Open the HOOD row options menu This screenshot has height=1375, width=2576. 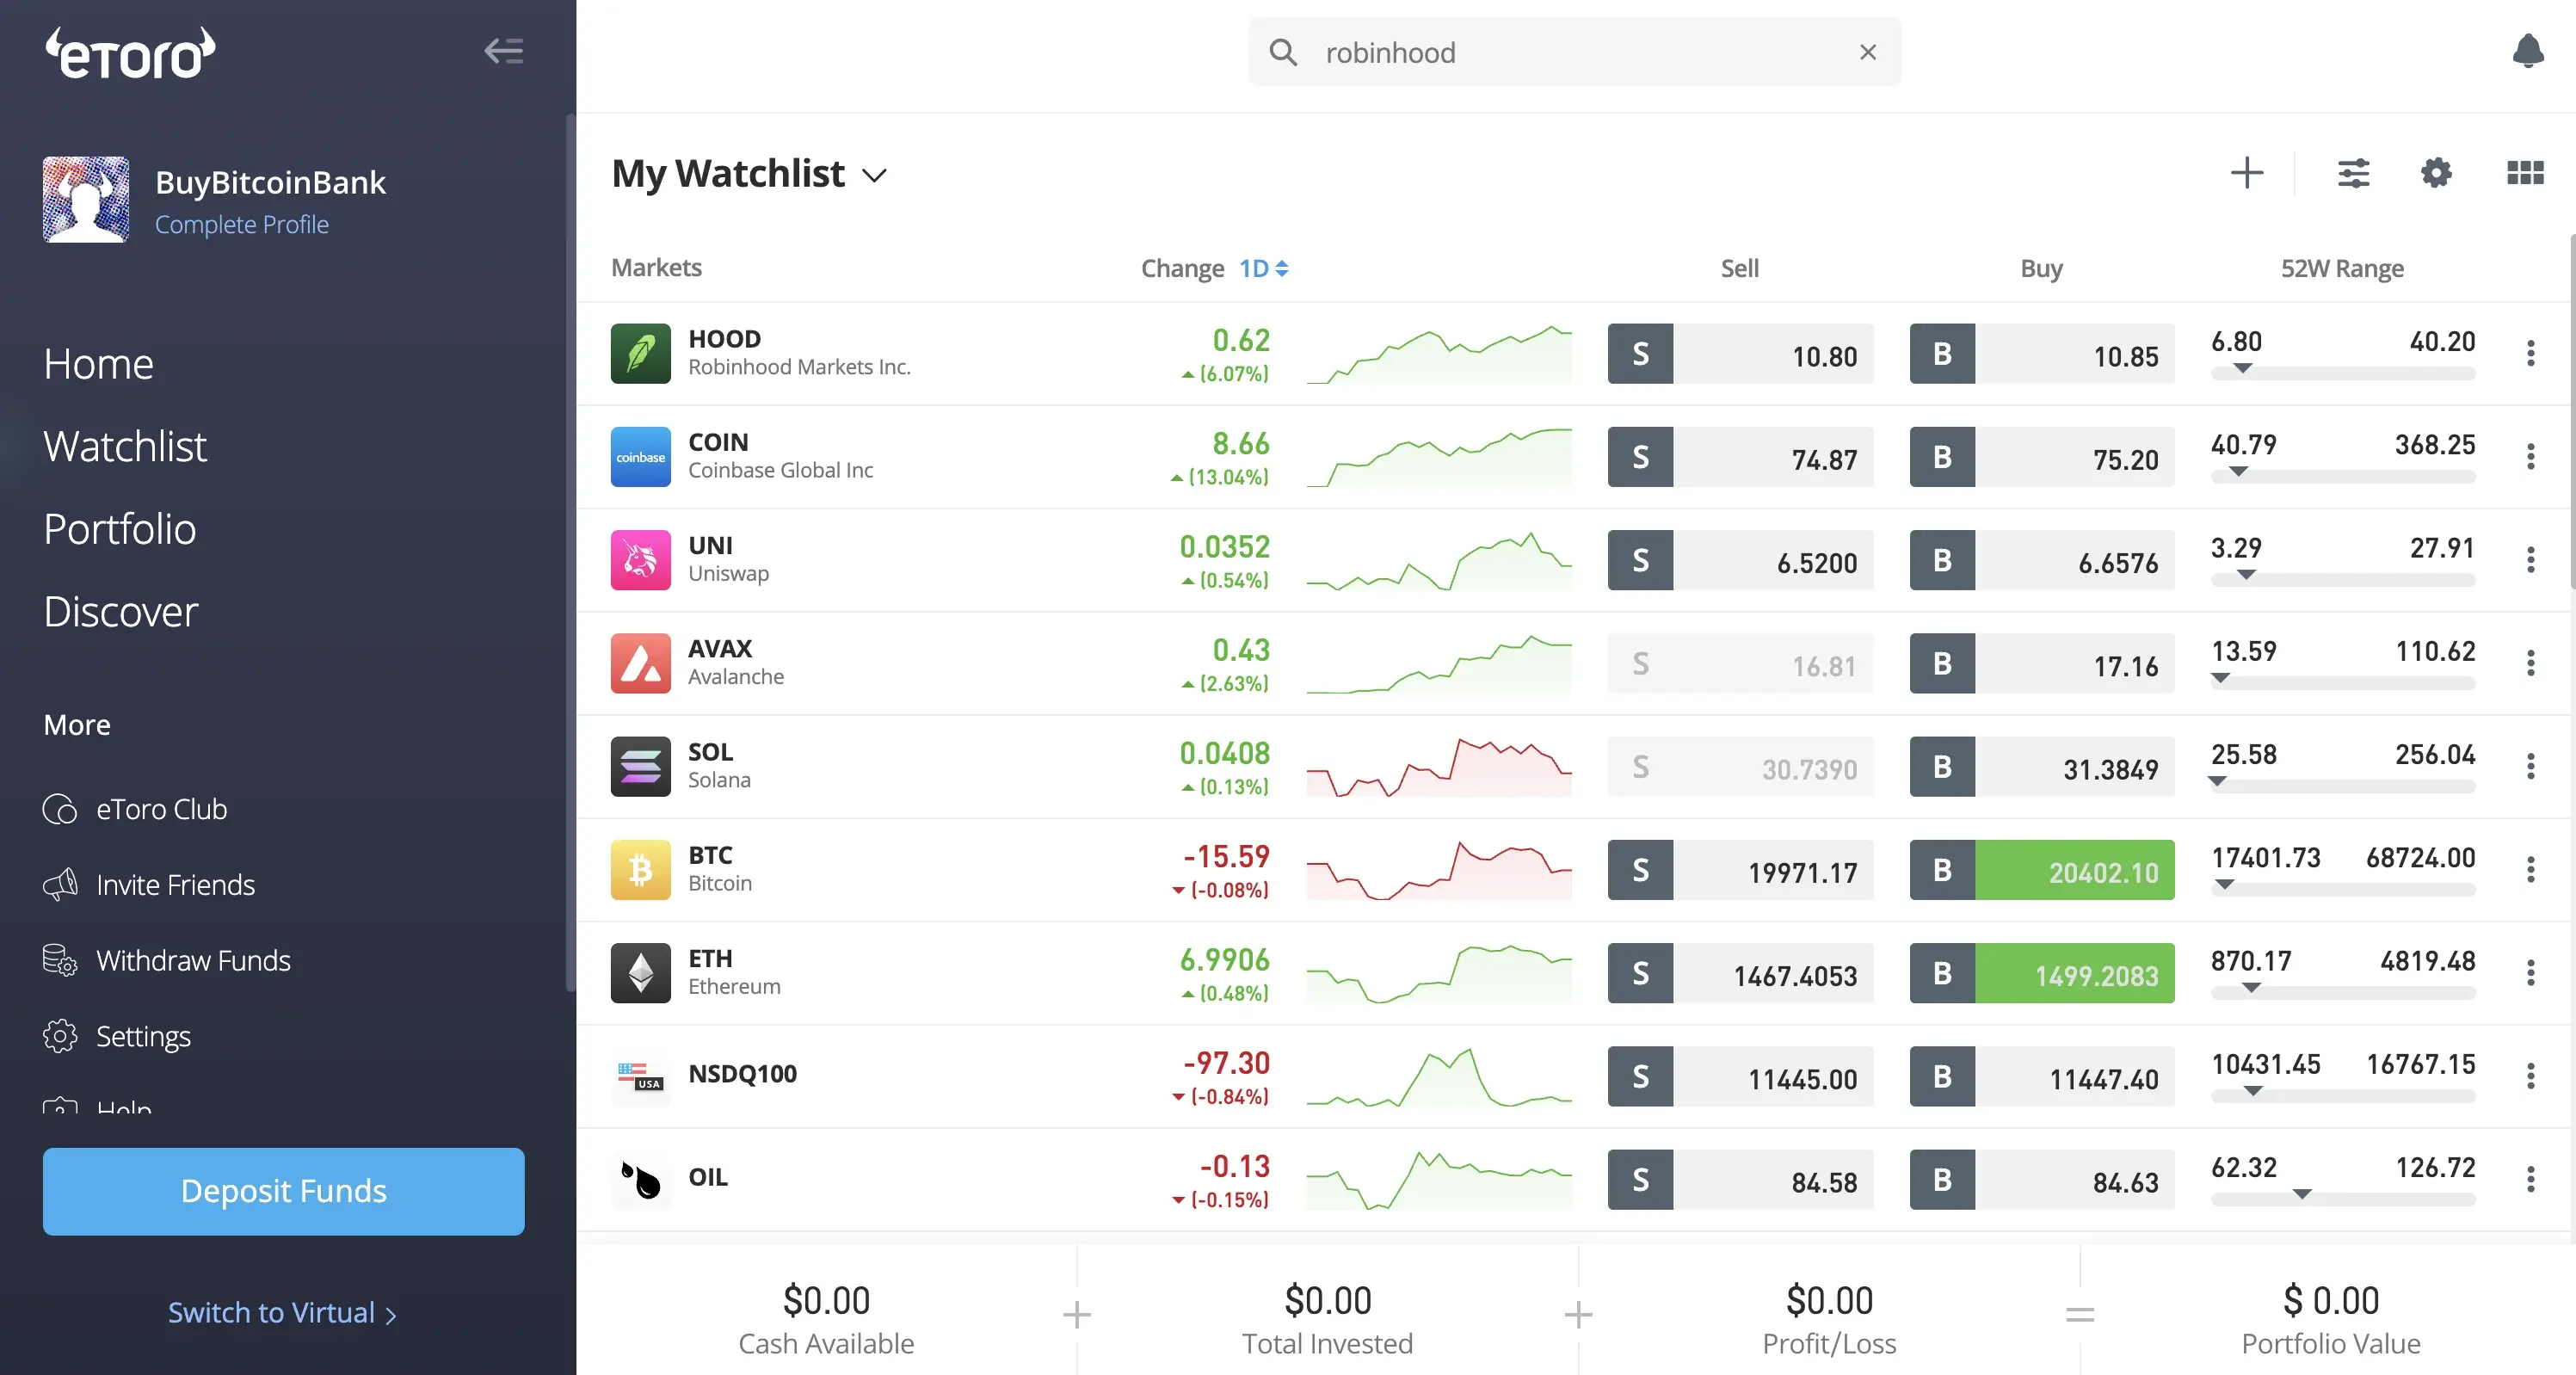coord(2530,353)
